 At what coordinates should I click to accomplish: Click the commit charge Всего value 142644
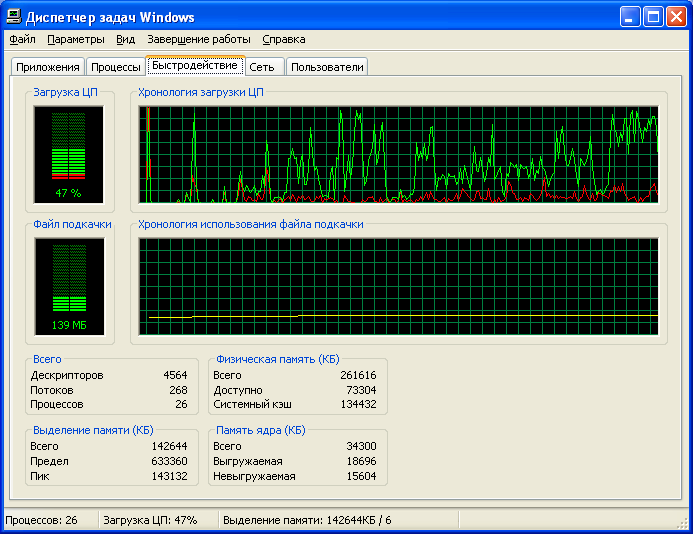pyautogui.click(x=170, y=446)
